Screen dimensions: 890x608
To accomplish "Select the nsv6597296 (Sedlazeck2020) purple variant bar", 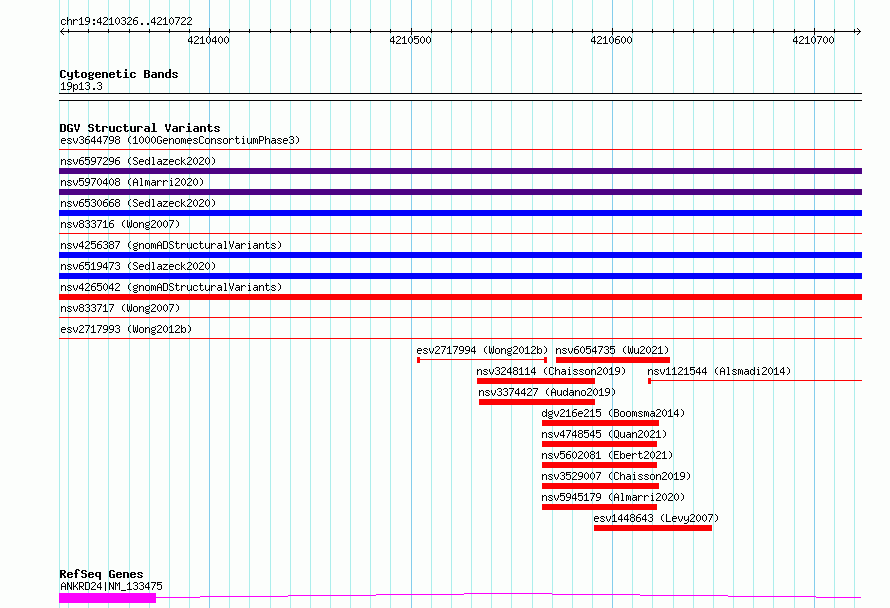I will (460, 171).
